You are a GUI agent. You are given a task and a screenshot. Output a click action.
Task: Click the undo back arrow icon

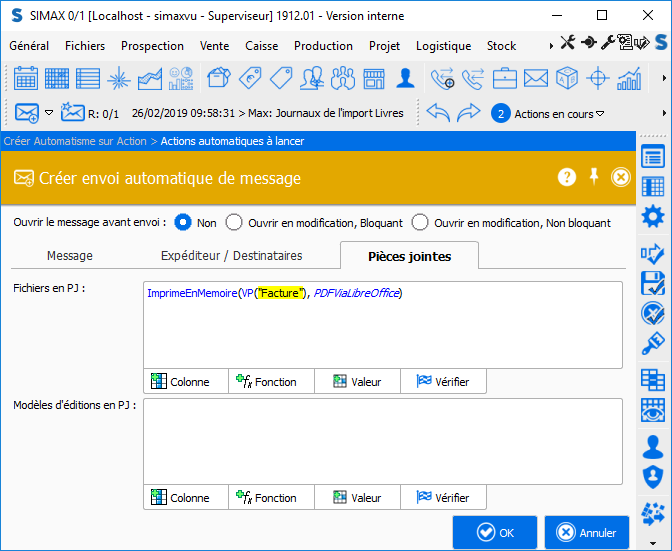click(438, 113)
